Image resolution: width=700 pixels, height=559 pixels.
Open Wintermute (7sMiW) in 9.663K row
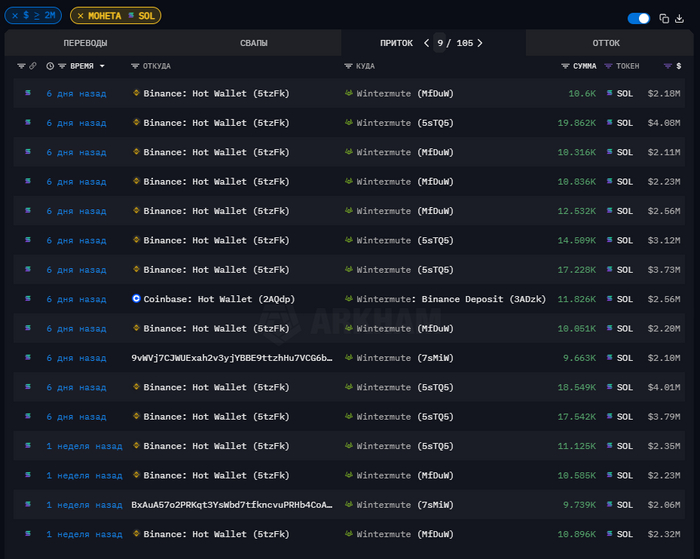(405, 358)
